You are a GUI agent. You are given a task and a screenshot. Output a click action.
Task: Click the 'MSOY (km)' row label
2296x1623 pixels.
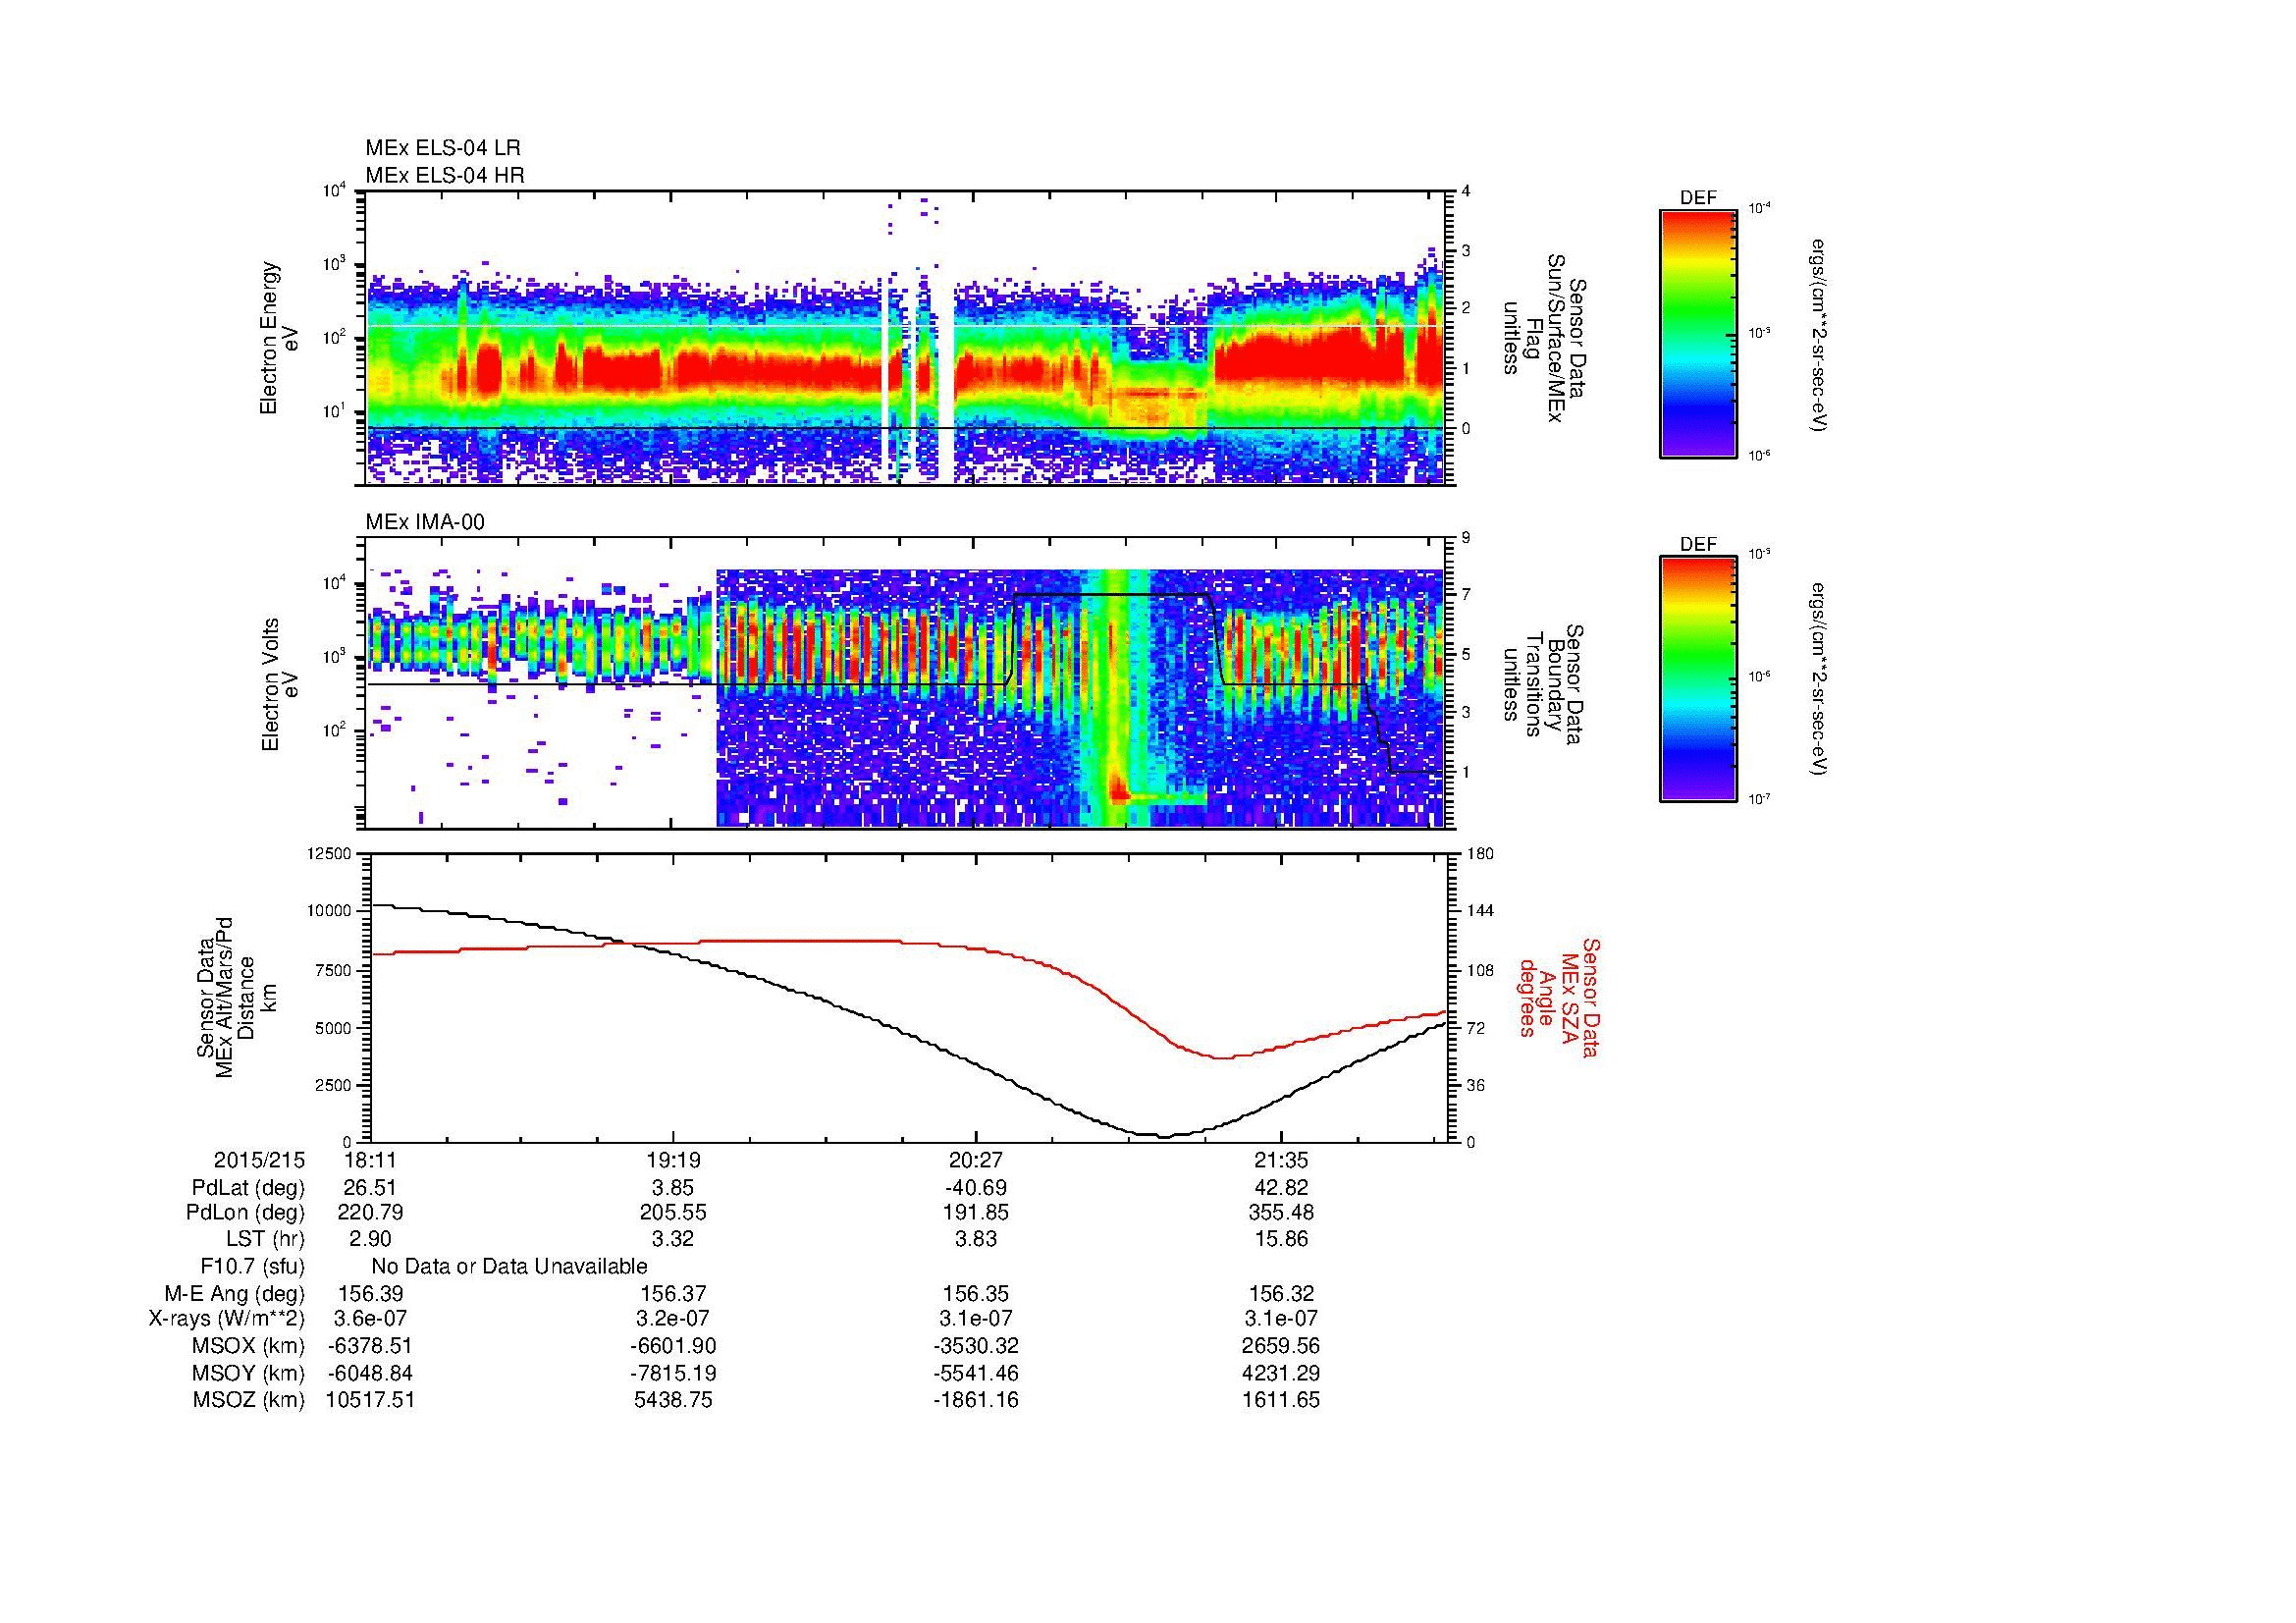[249, 1373]
